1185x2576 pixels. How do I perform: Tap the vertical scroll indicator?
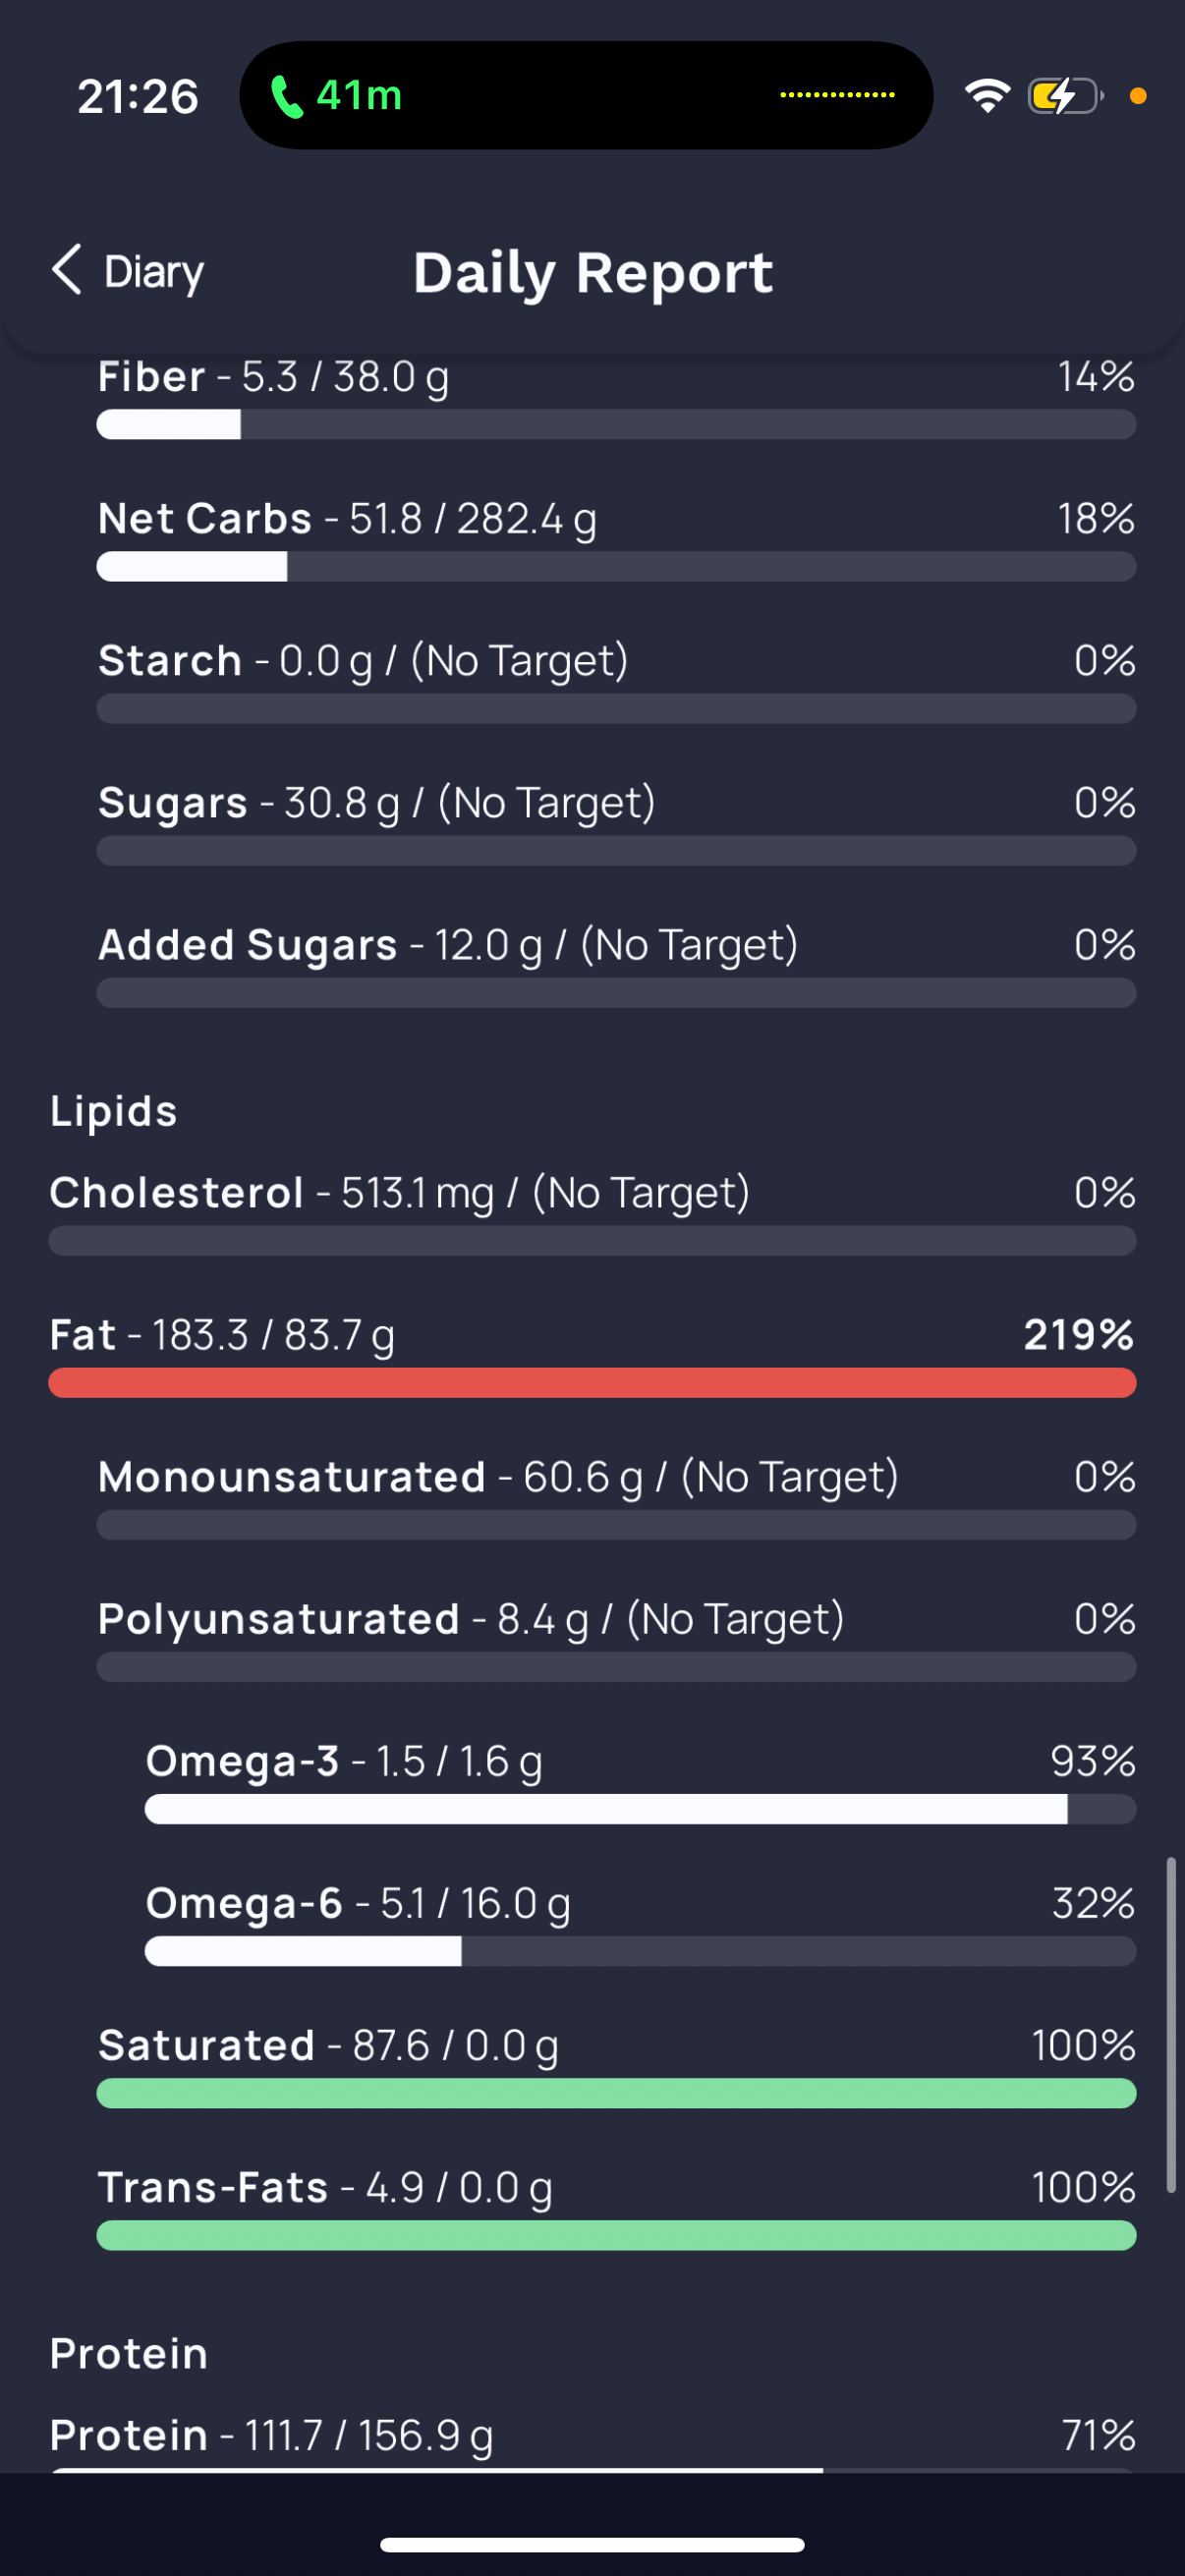click(x=1170, y=2026)
